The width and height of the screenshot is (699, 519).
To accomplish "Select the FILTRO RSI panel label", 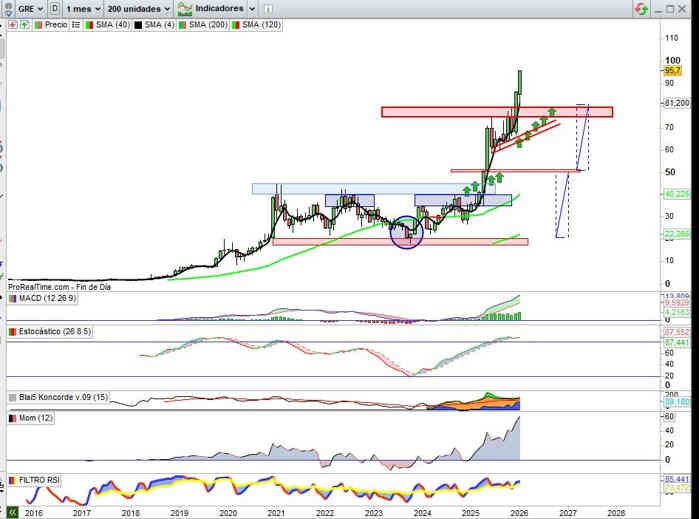I will tap(40, 480).
